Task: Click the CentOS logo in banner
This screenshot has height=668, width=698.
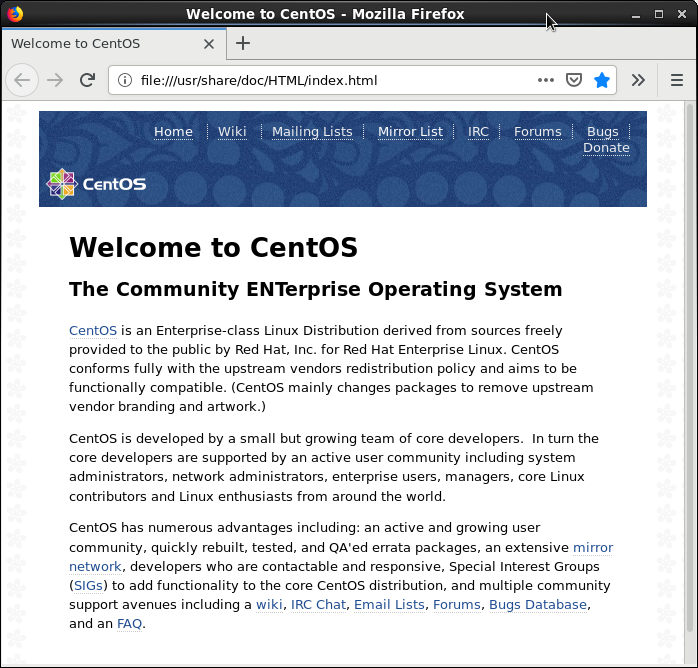Action: (96, 184)
